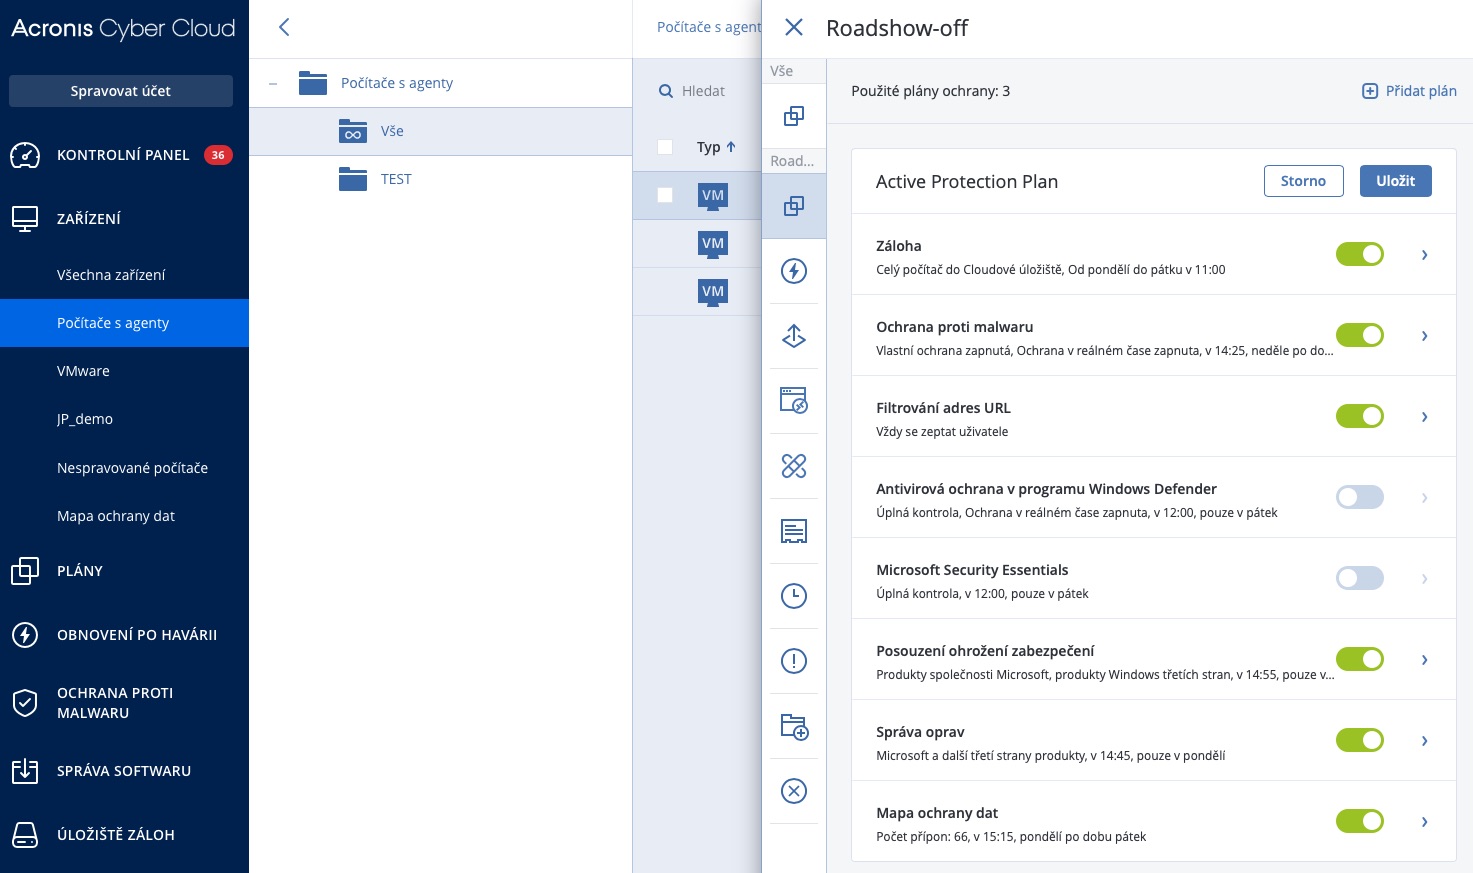Image resolution: width=1473 pixels, height=873 pixels.
Task: Open the inventory details list icon
Action: (x=794, y=531)
